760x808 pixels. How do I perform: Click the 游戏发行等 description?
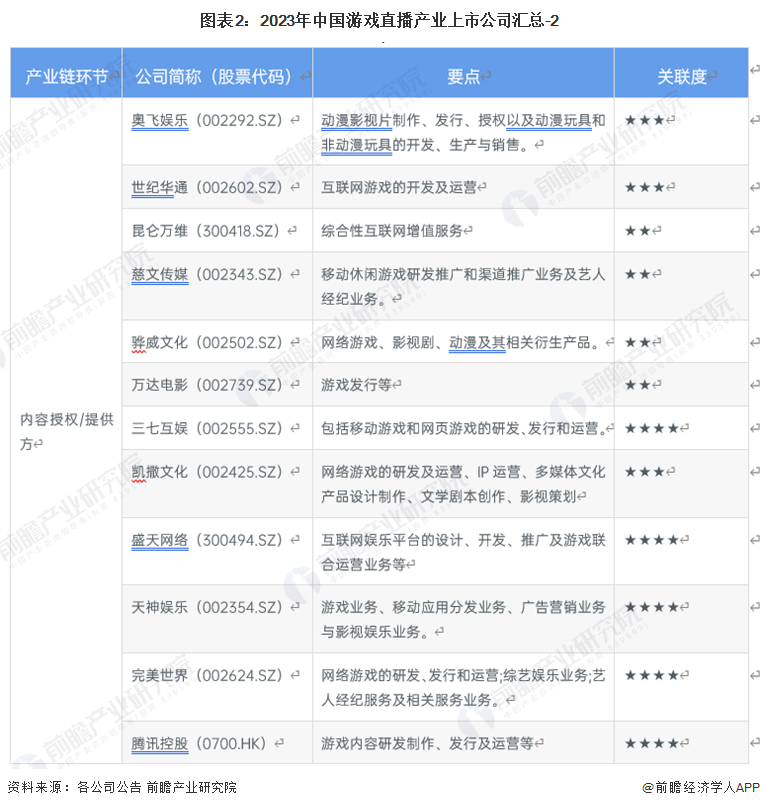point(356,384)
